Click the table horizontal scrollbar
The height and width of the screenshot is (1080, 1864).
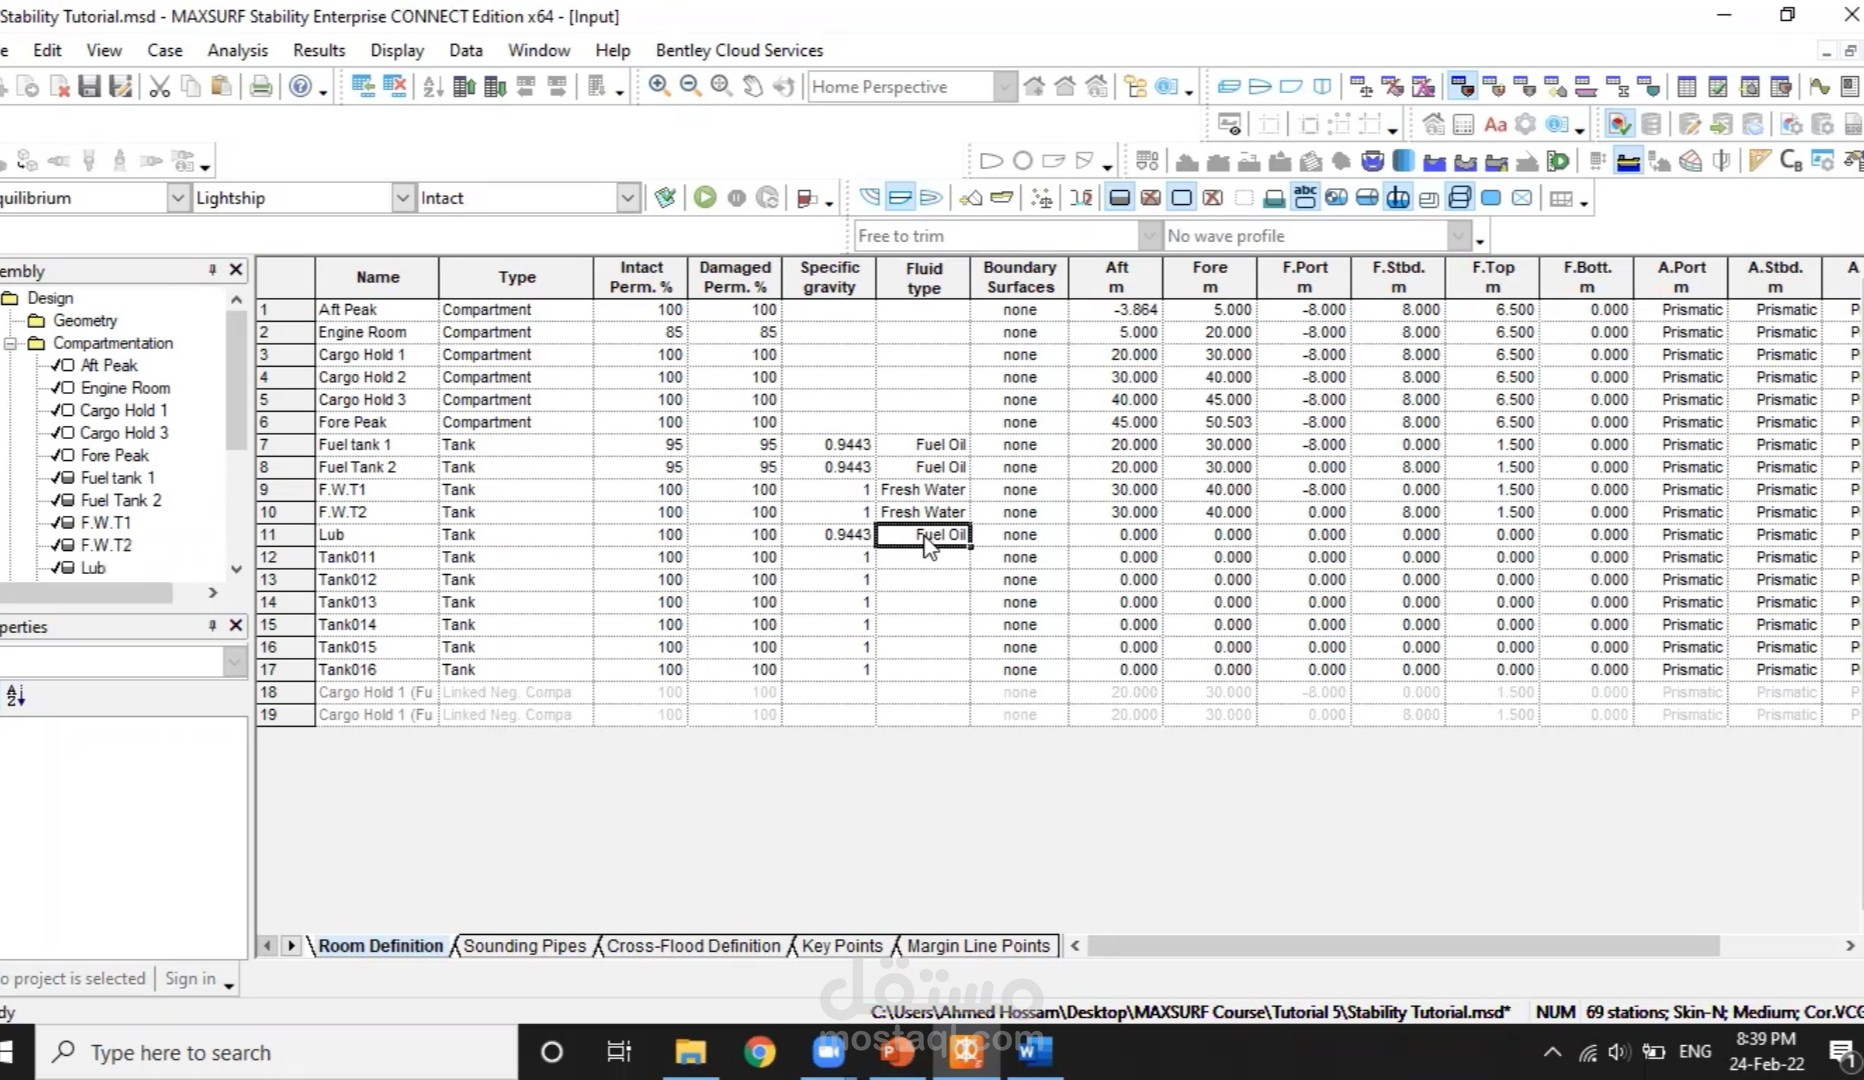click(x=1403, y=946)
